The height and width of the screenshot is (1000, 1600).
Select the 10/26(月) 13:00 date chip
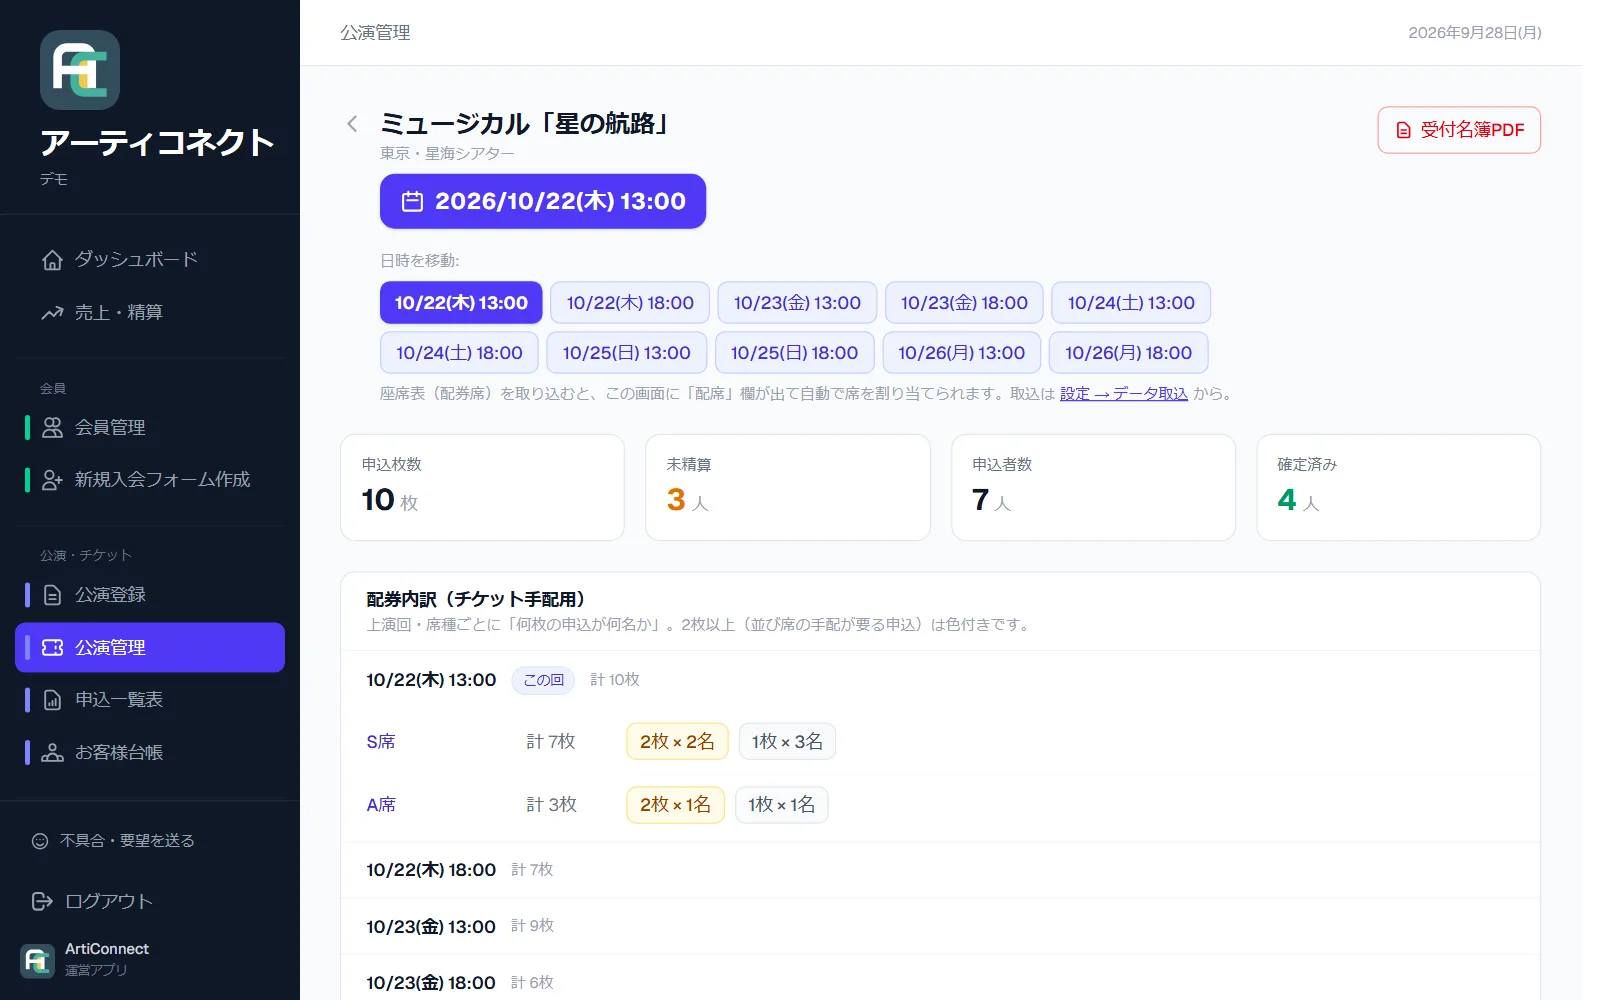point(961,353)
